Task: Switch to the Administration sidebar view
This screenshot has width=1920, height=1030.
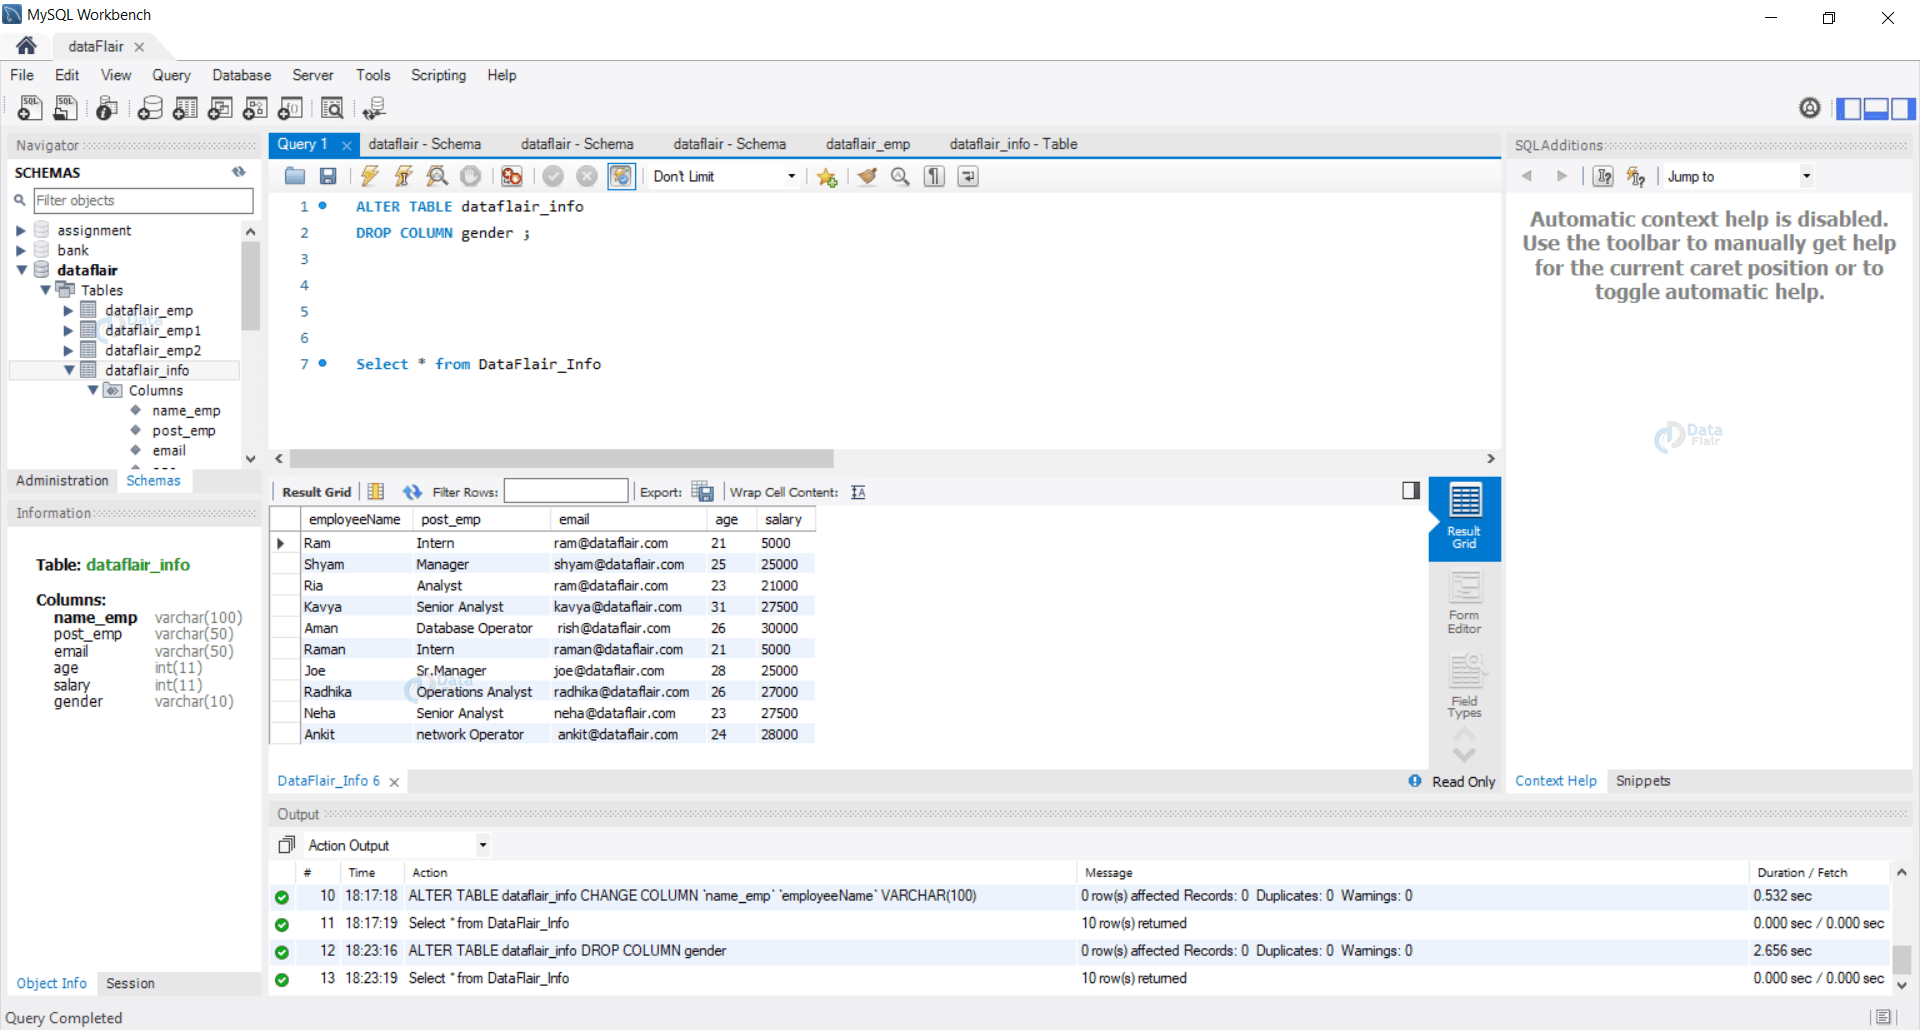Action: (x=61, y=480)
